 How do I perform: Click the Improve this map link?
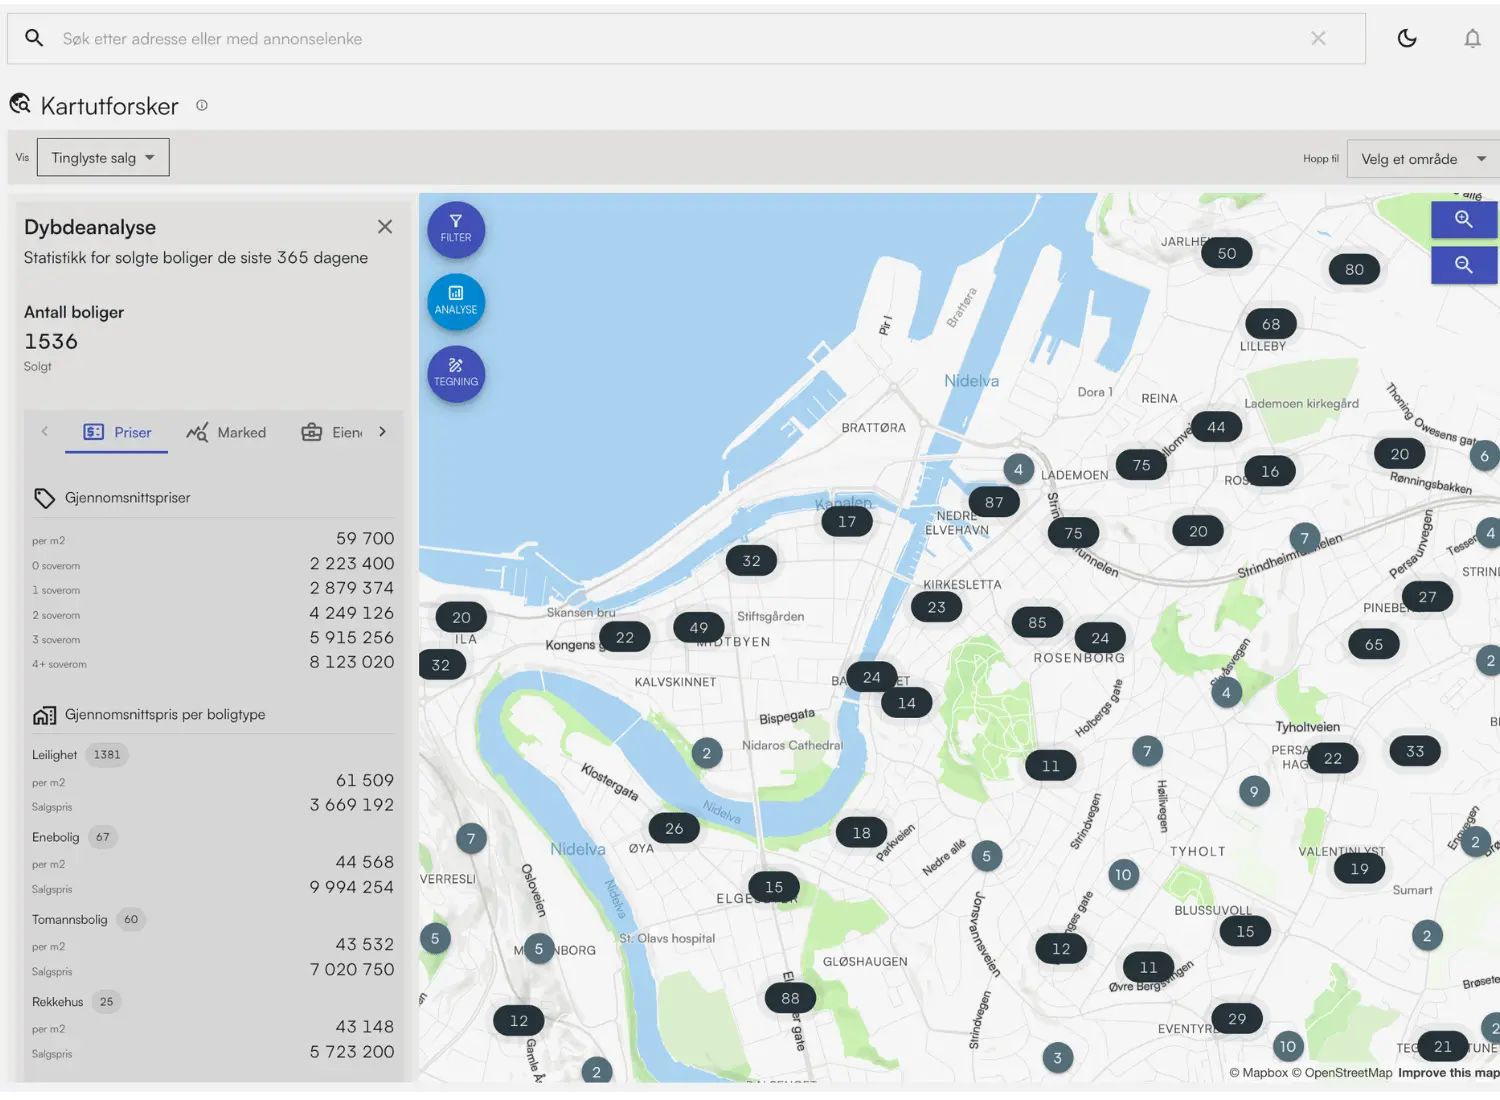coord(1448,1073)
